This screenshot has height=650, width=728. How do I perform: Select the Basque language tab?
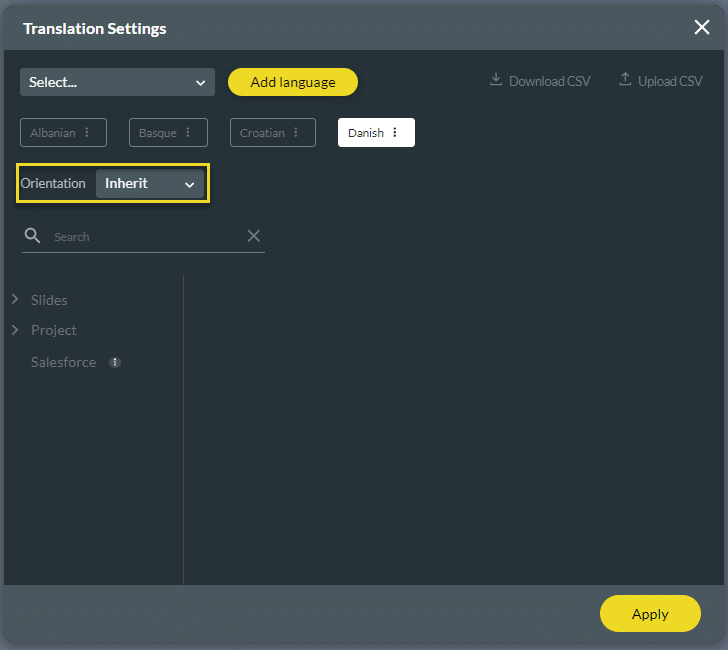[158, 133]
